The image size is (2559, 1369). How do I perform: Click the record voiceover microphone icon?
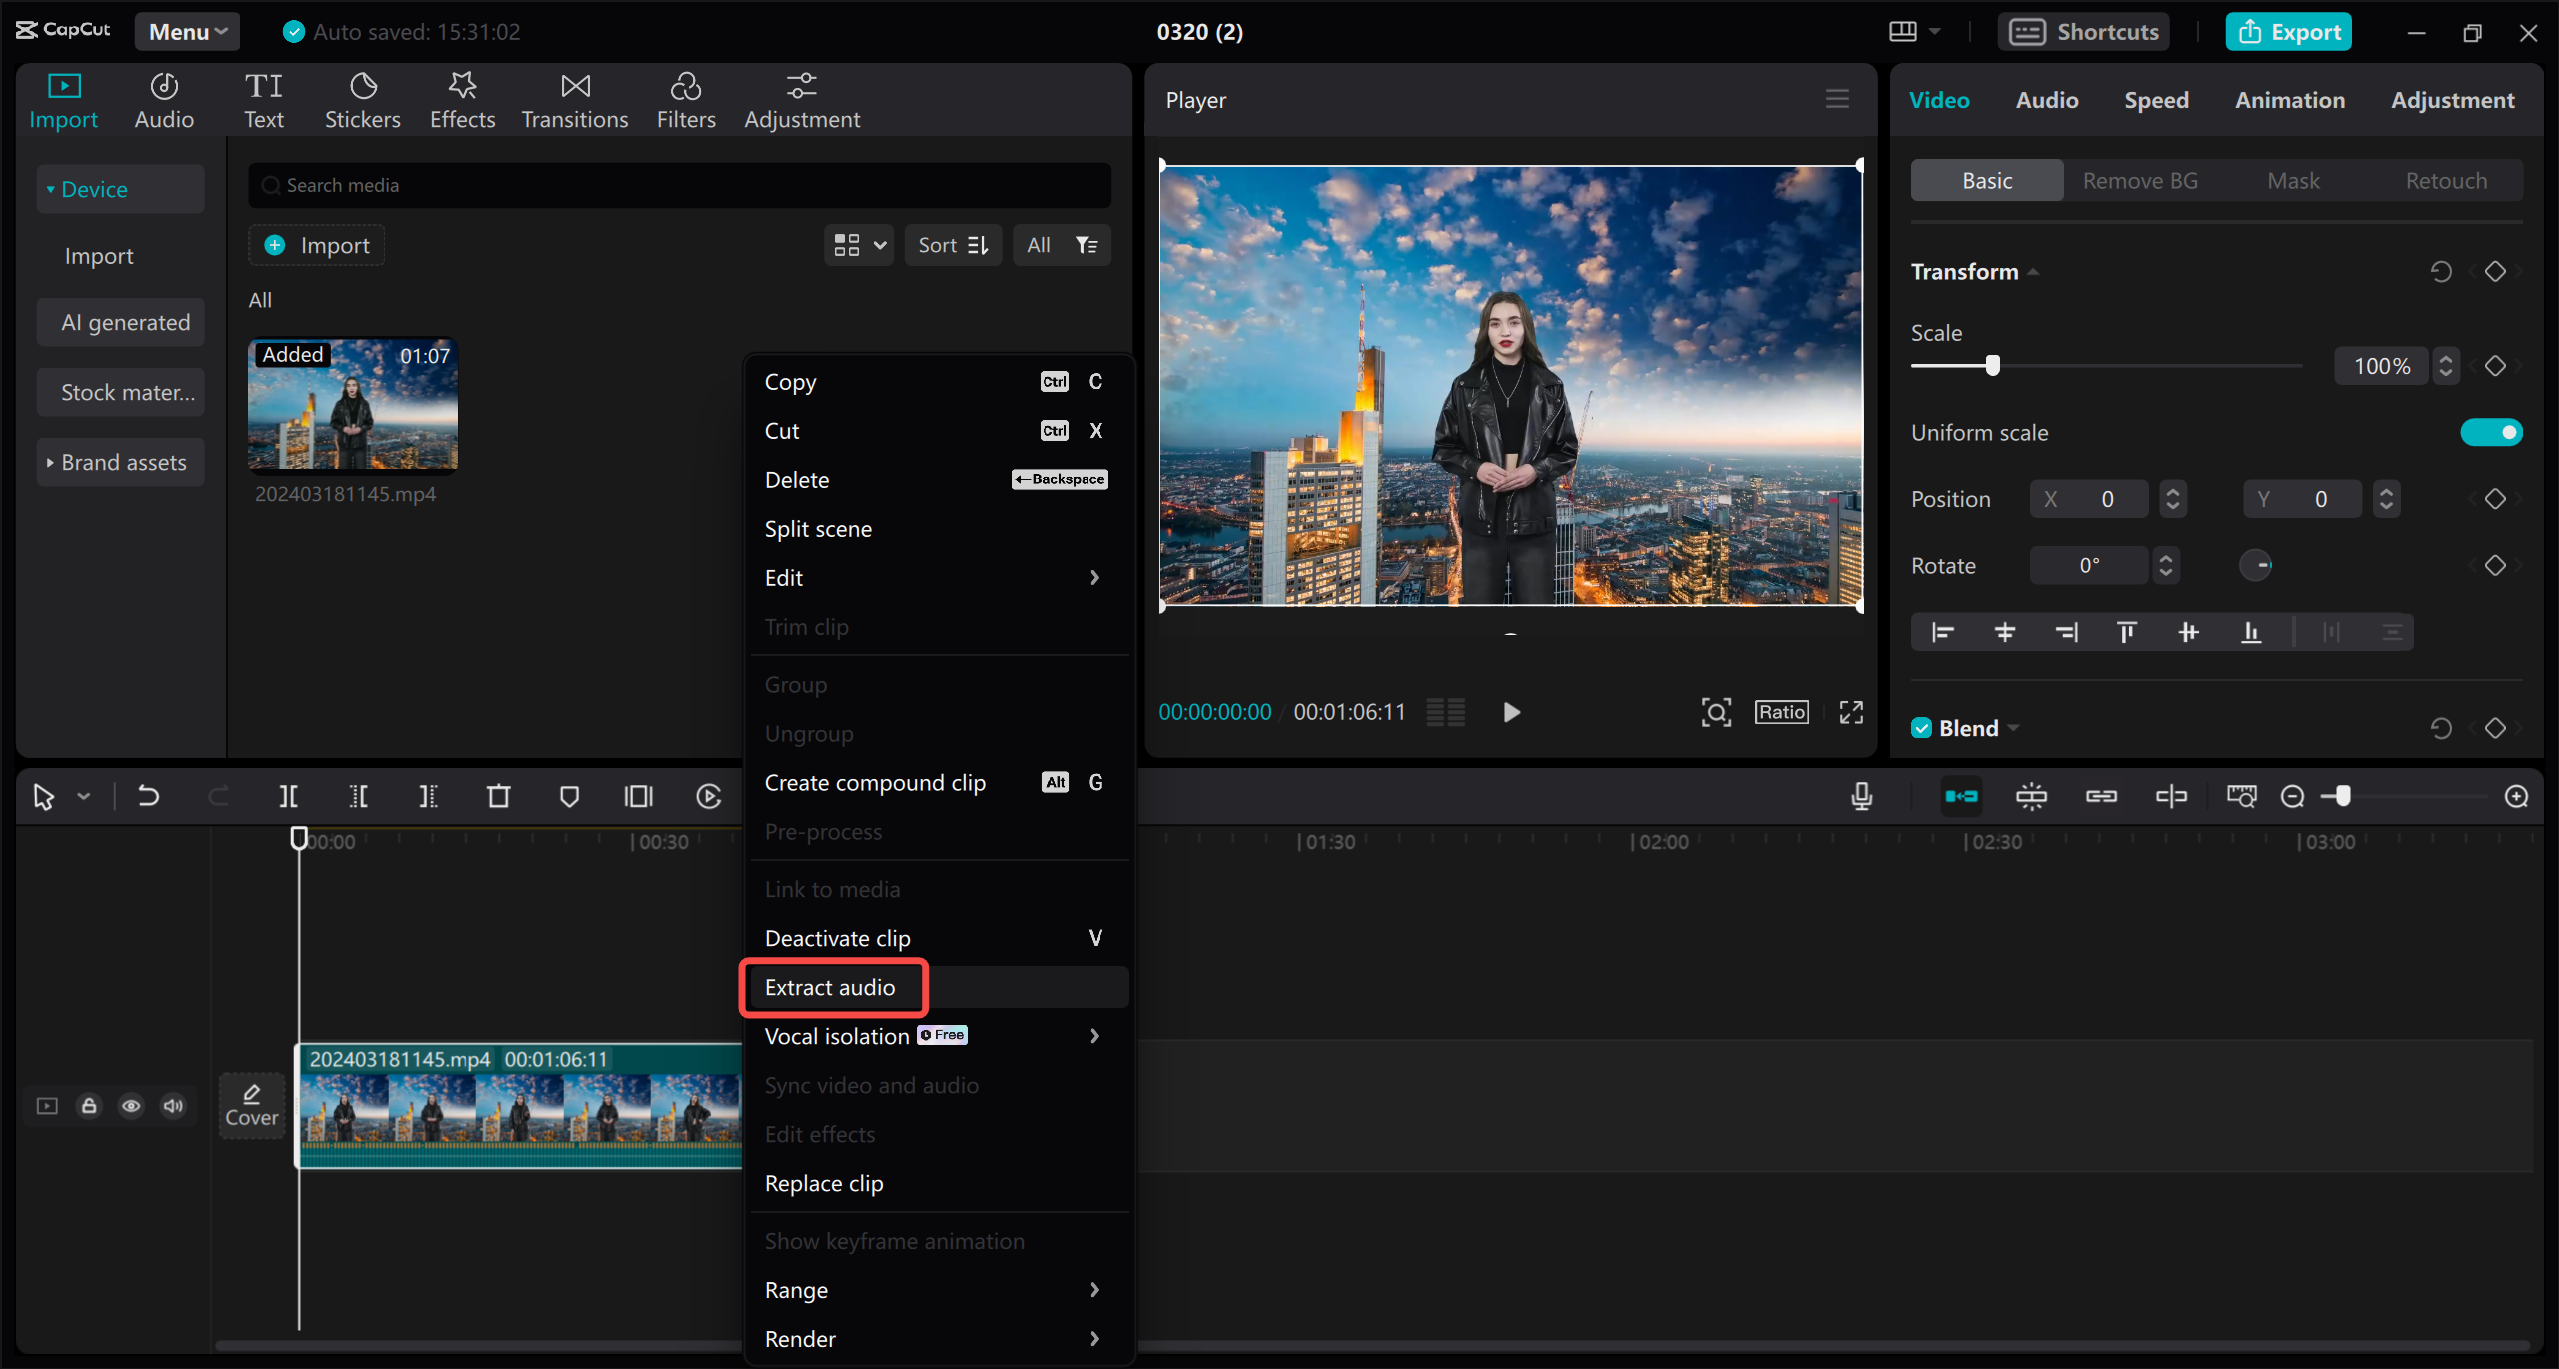pos(1861,796)
